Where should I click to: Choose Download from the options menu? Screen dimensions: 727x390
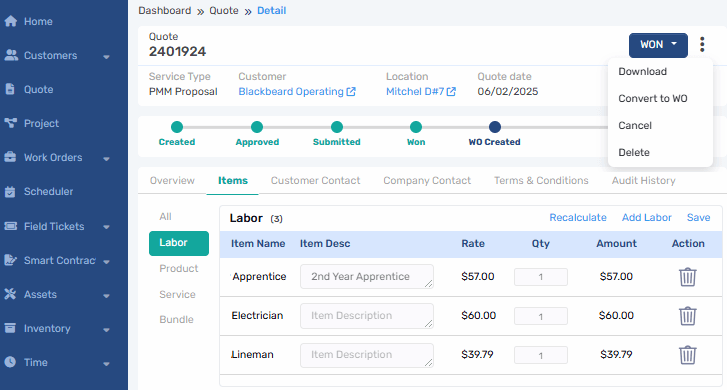pos(642,71)
